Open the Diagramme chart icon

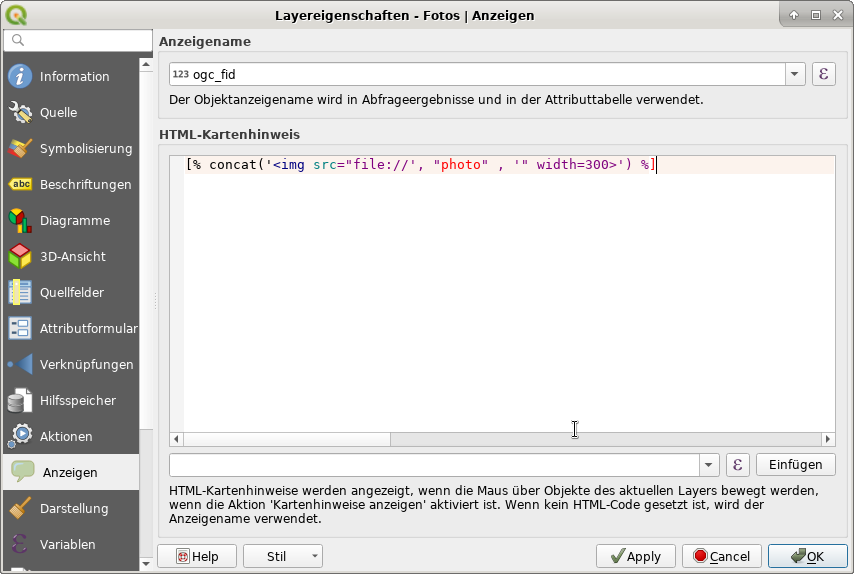coord(20,221)
